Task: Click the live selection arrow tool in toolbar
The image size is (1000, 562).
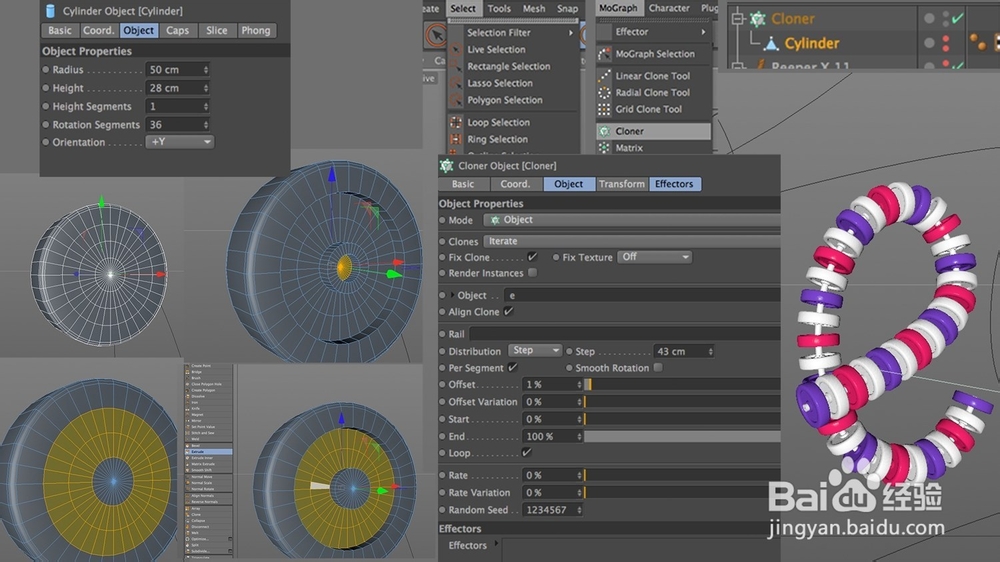Action: (436, 35)
